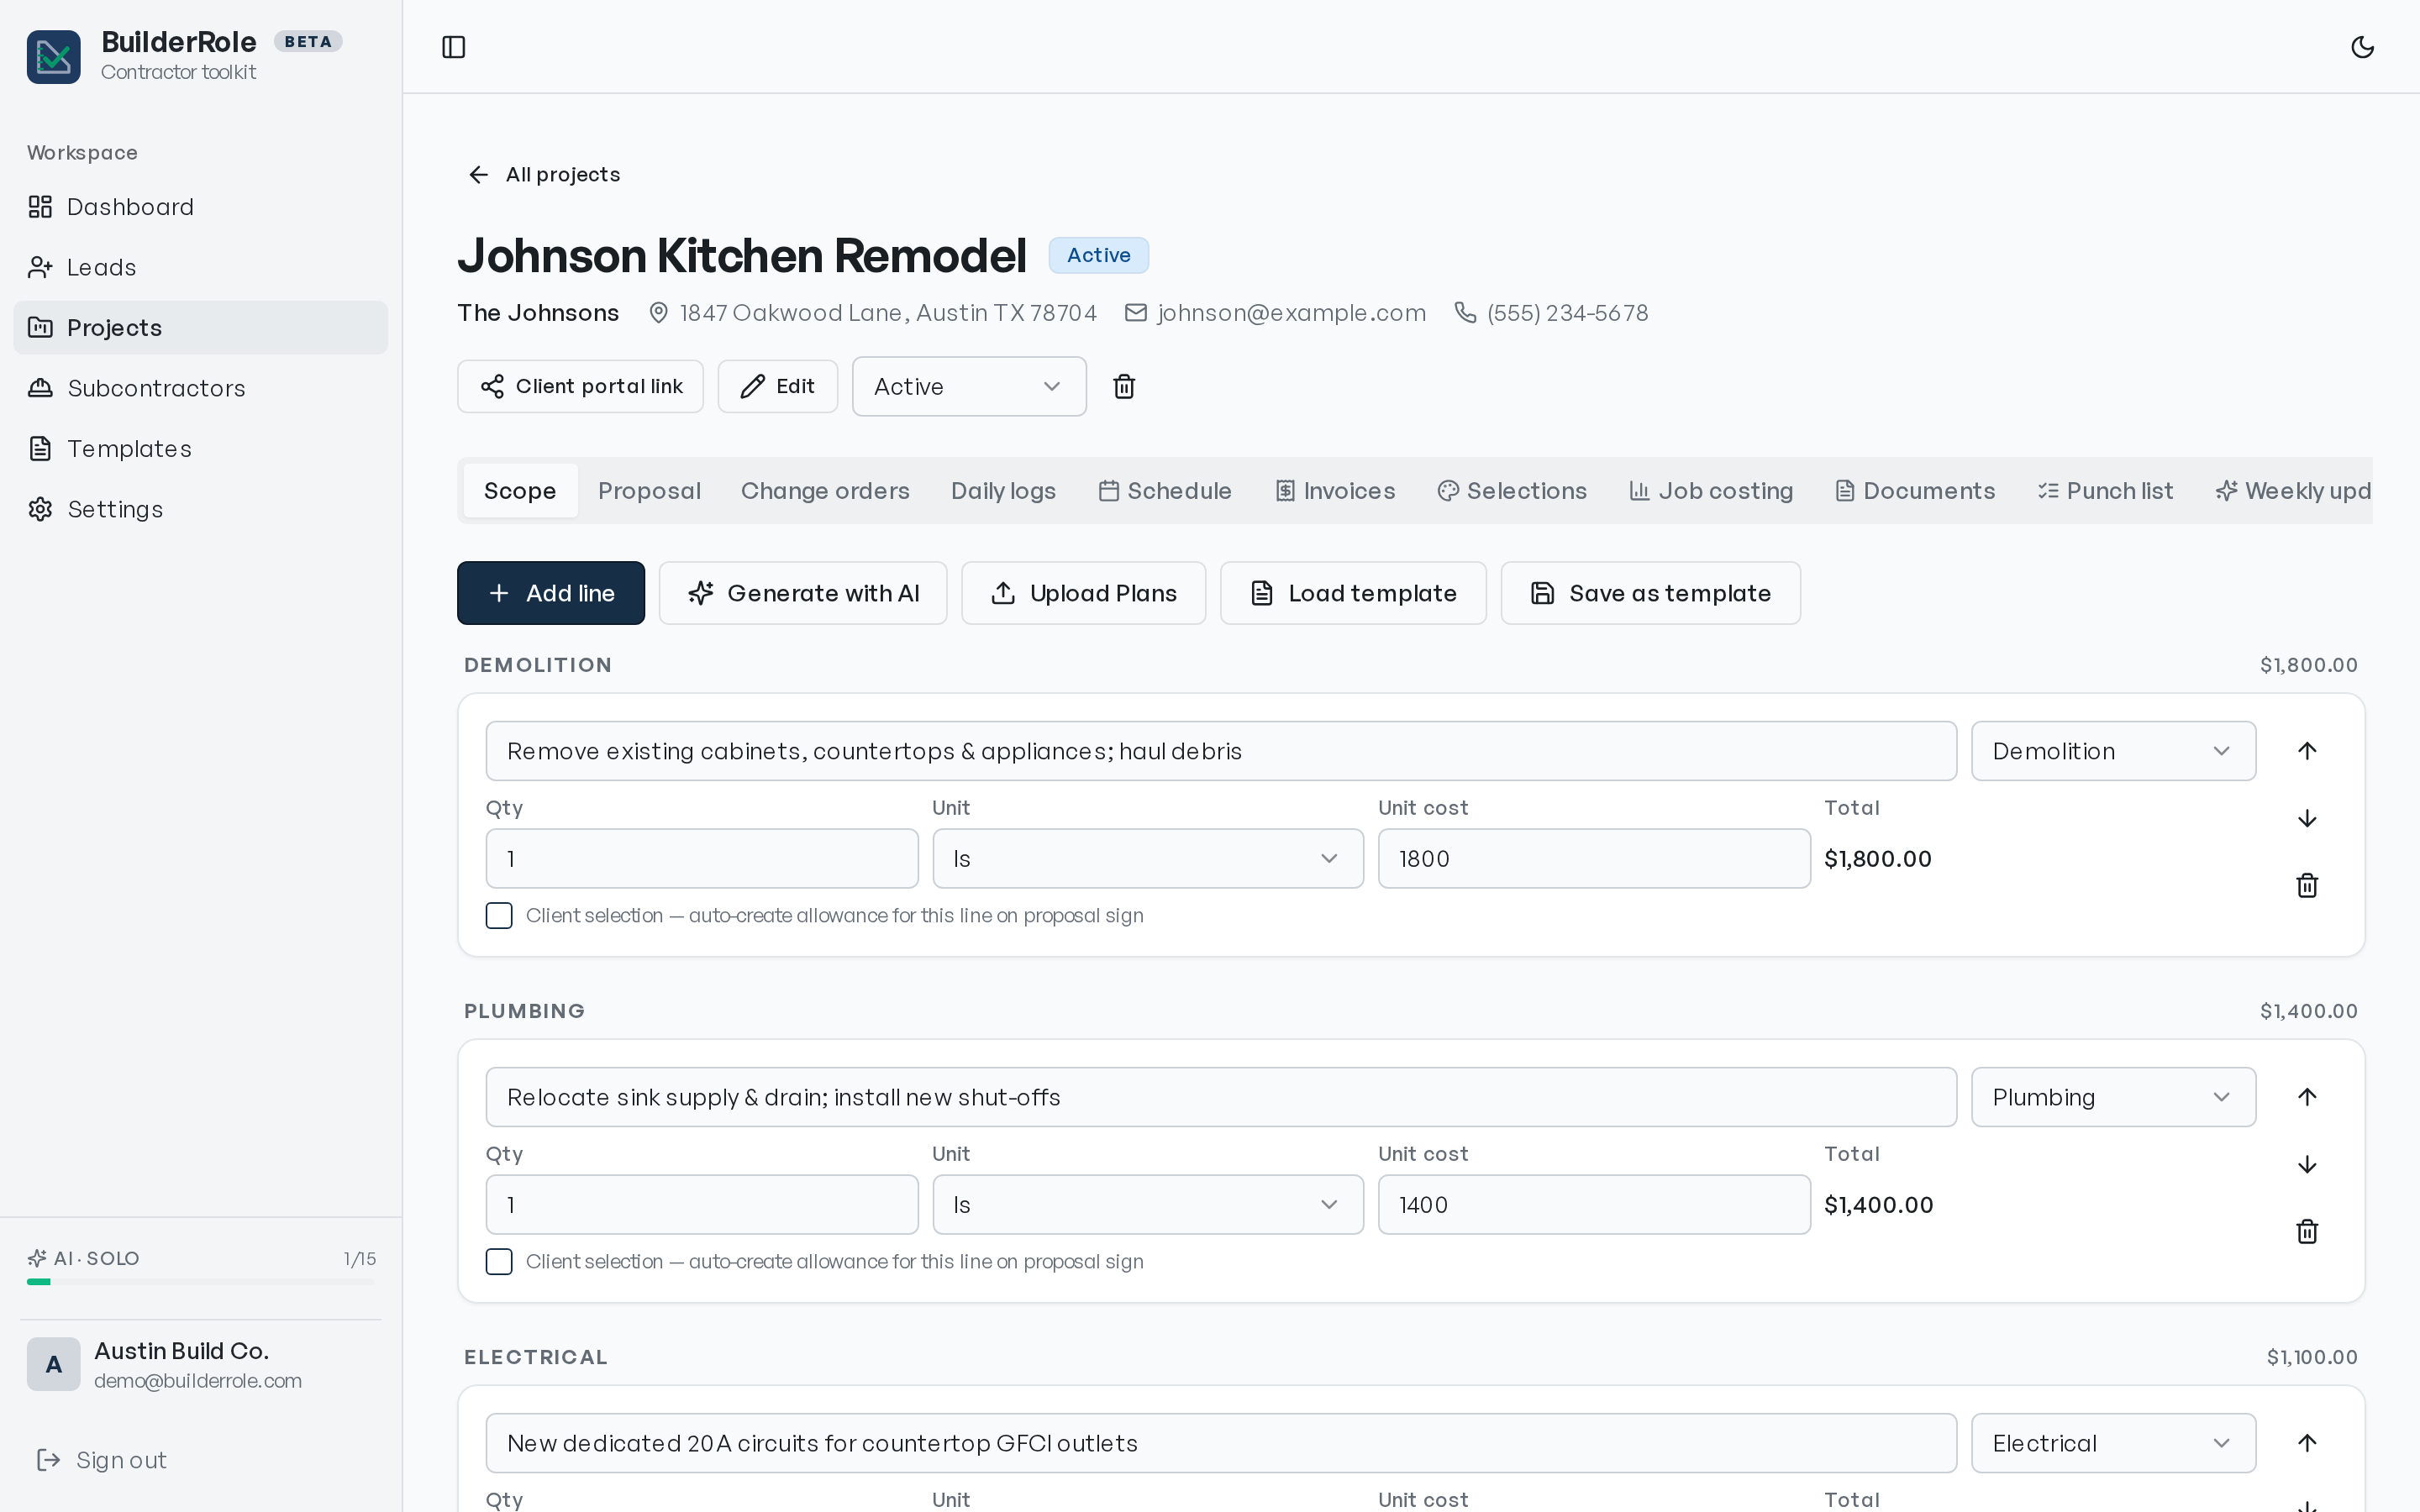Select the Scope tab
This screenshot has height=1512, width=2420.
tap(520, 491)
